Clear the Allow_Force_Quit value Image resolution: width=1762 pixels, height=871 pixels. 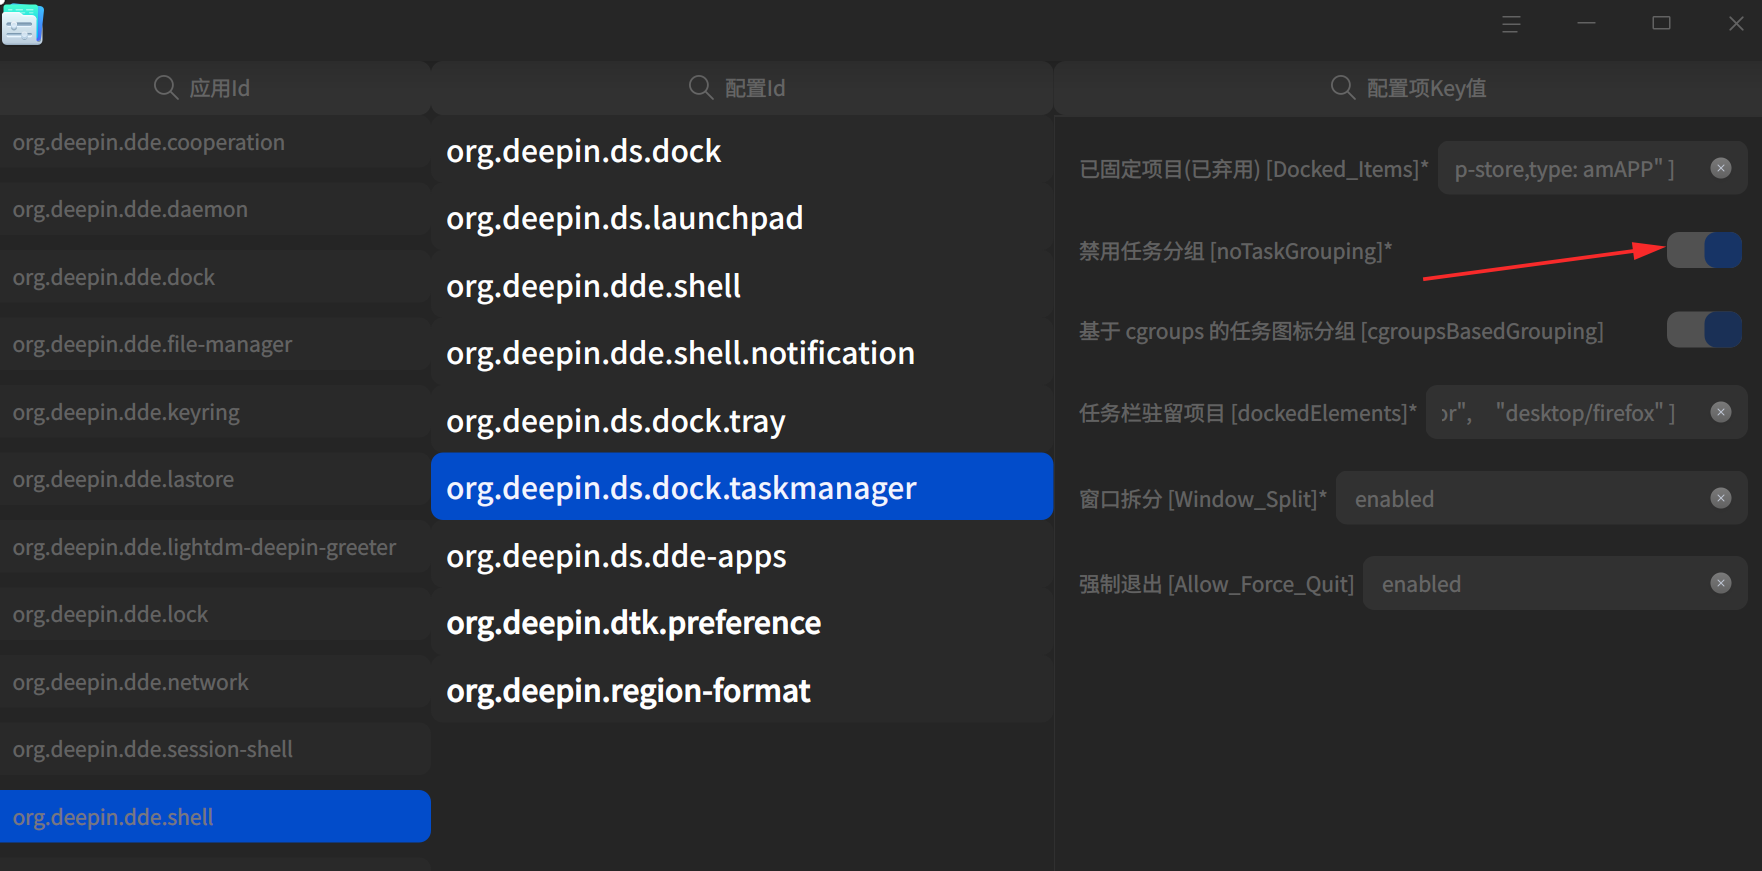[x=1720, y=583]
